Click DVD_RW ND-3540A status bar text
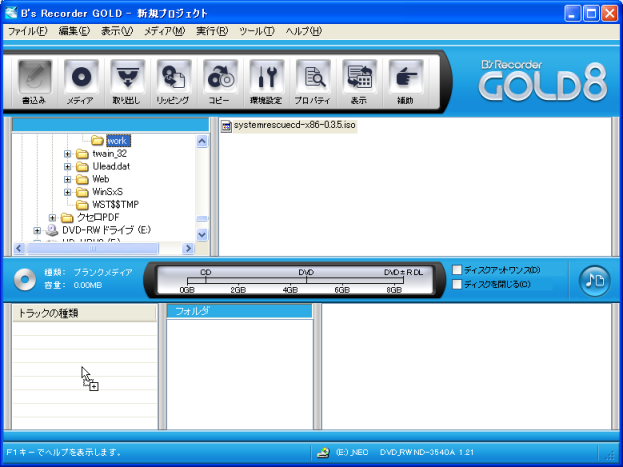Screen dimensions: 623x467 click(x=426, y=452)
